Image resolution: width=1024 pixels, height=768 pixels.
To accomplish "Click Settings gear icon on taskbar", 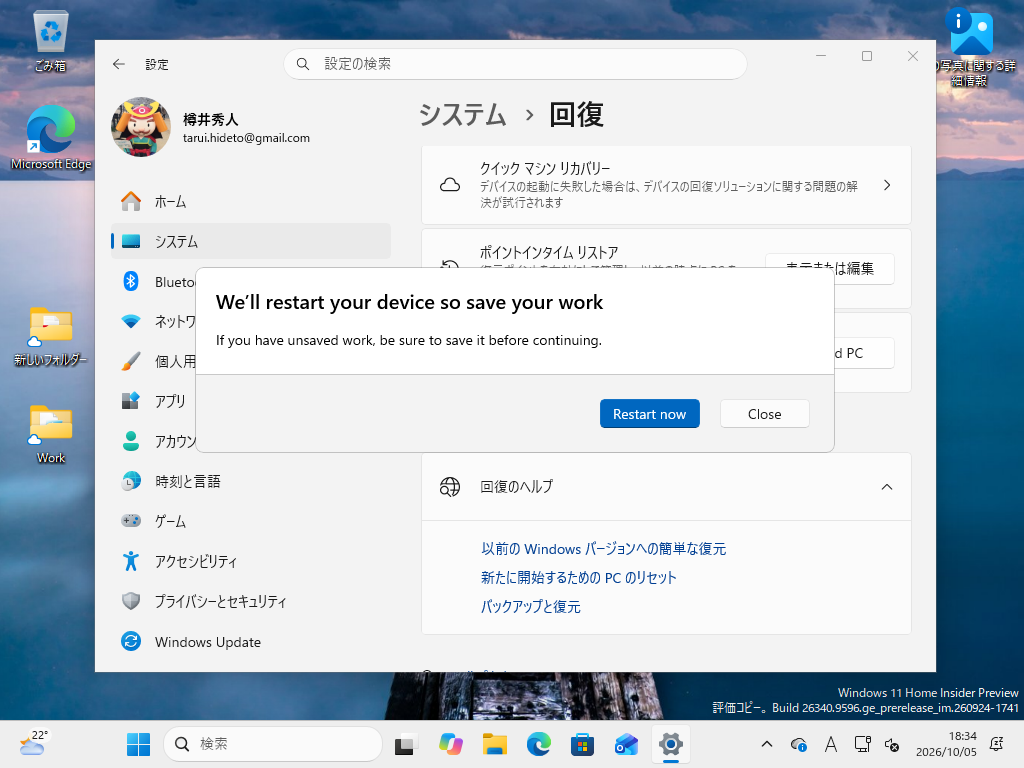I will (x=671, y=744).
